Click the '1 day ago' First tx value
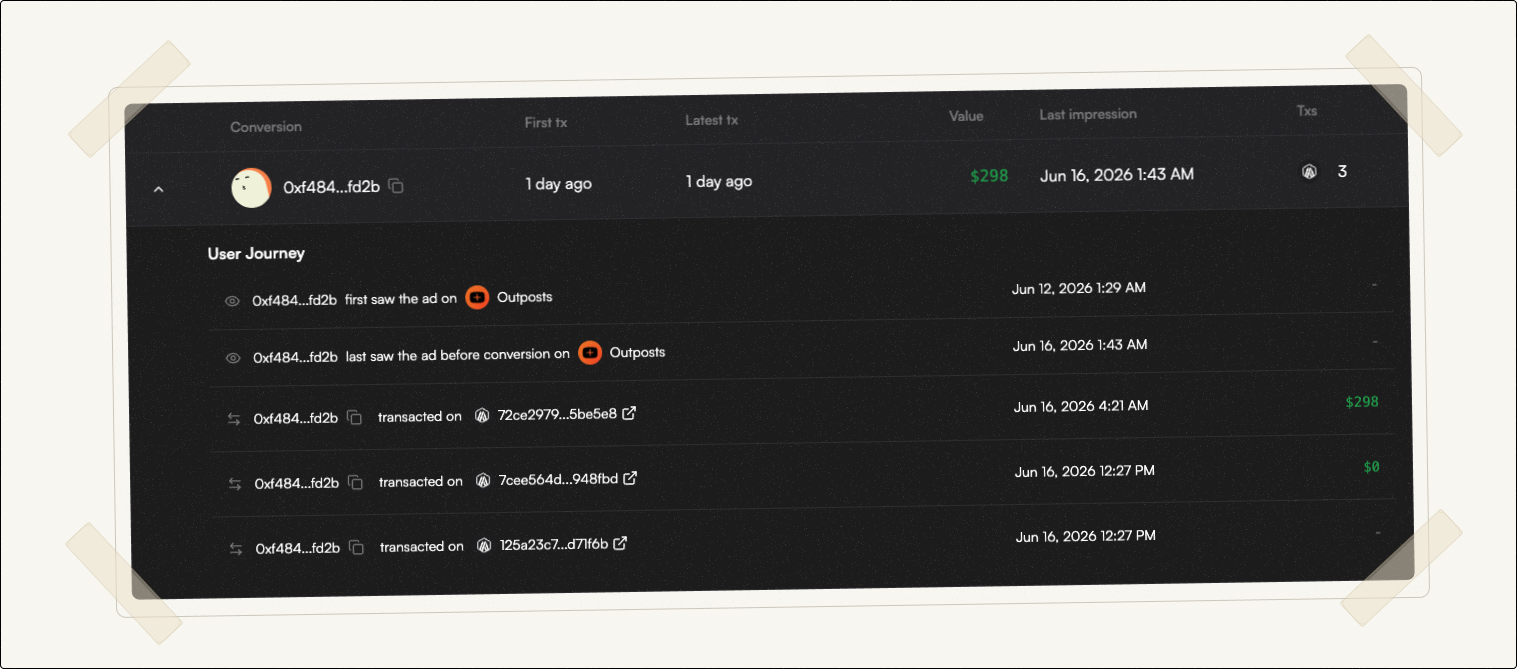The height and width of the screenshot is (669, 1517). click(558, 184)
